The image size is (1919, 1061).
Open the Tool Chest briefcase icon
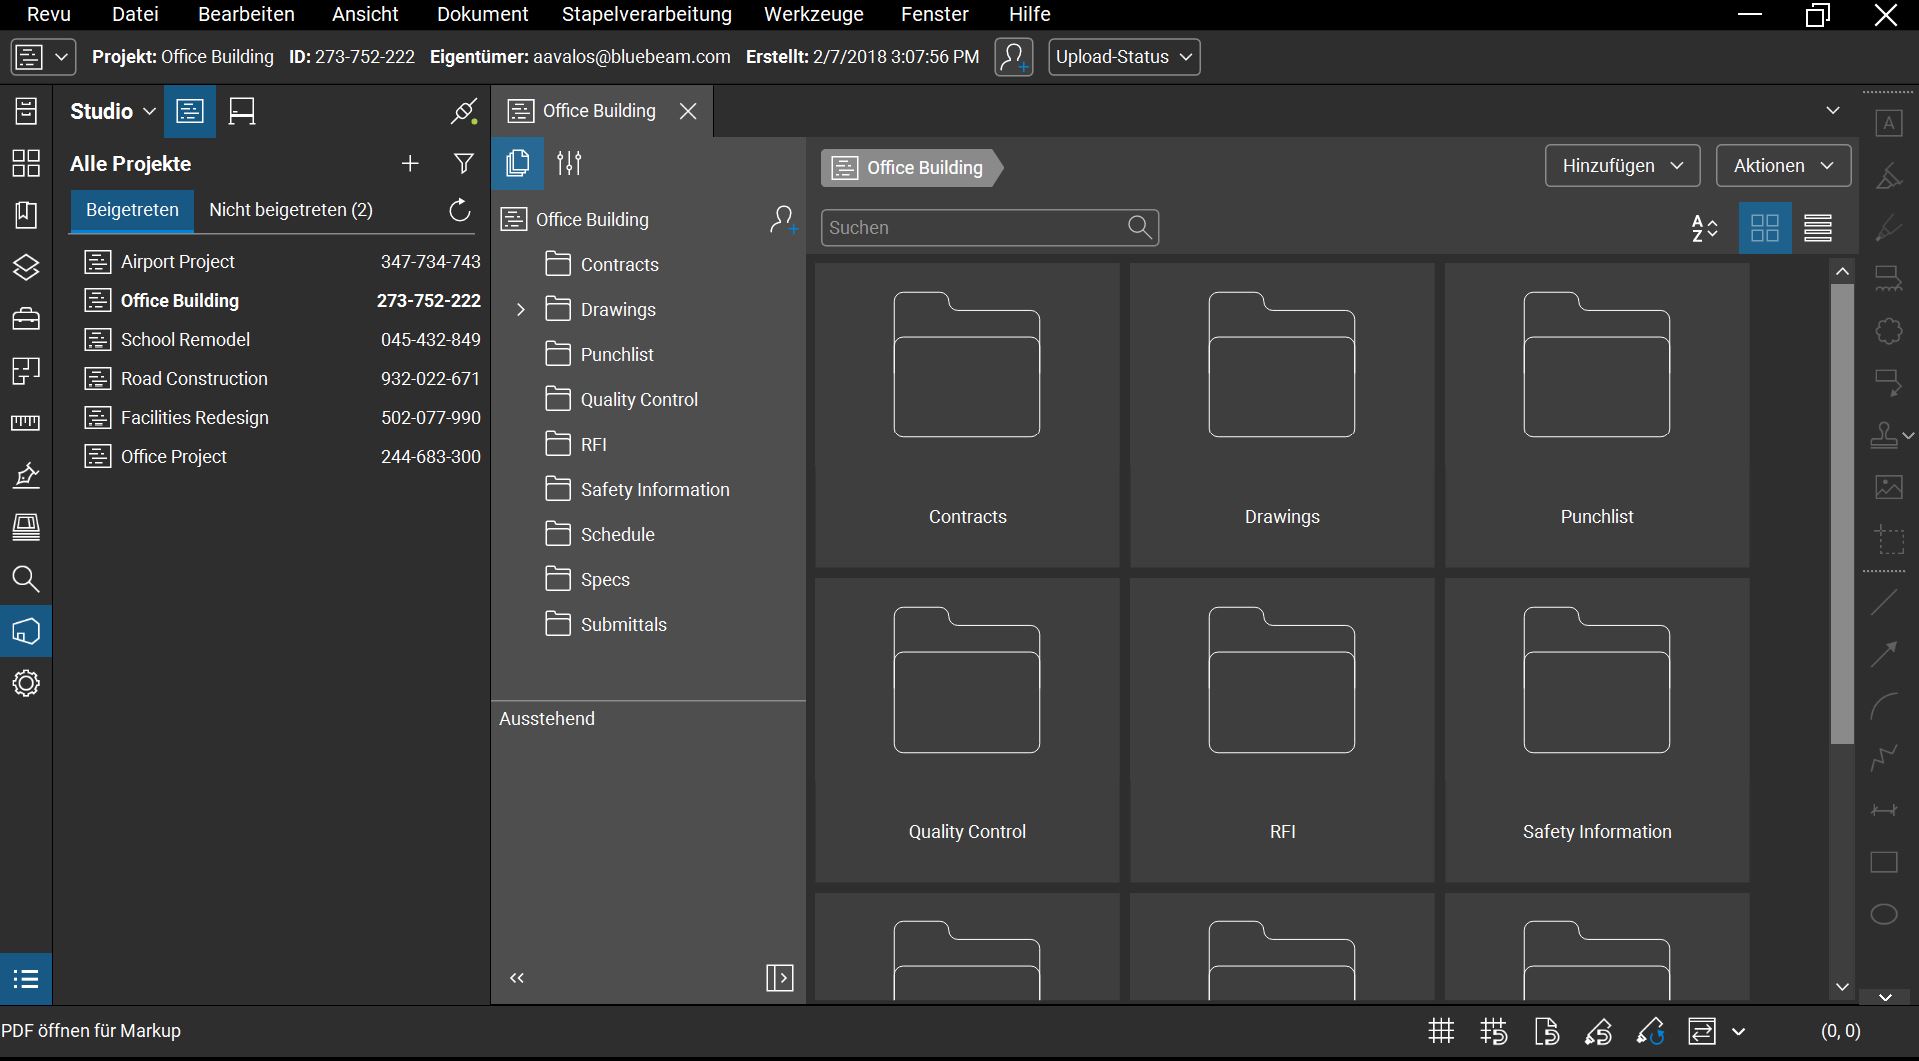tap(26, 319)
